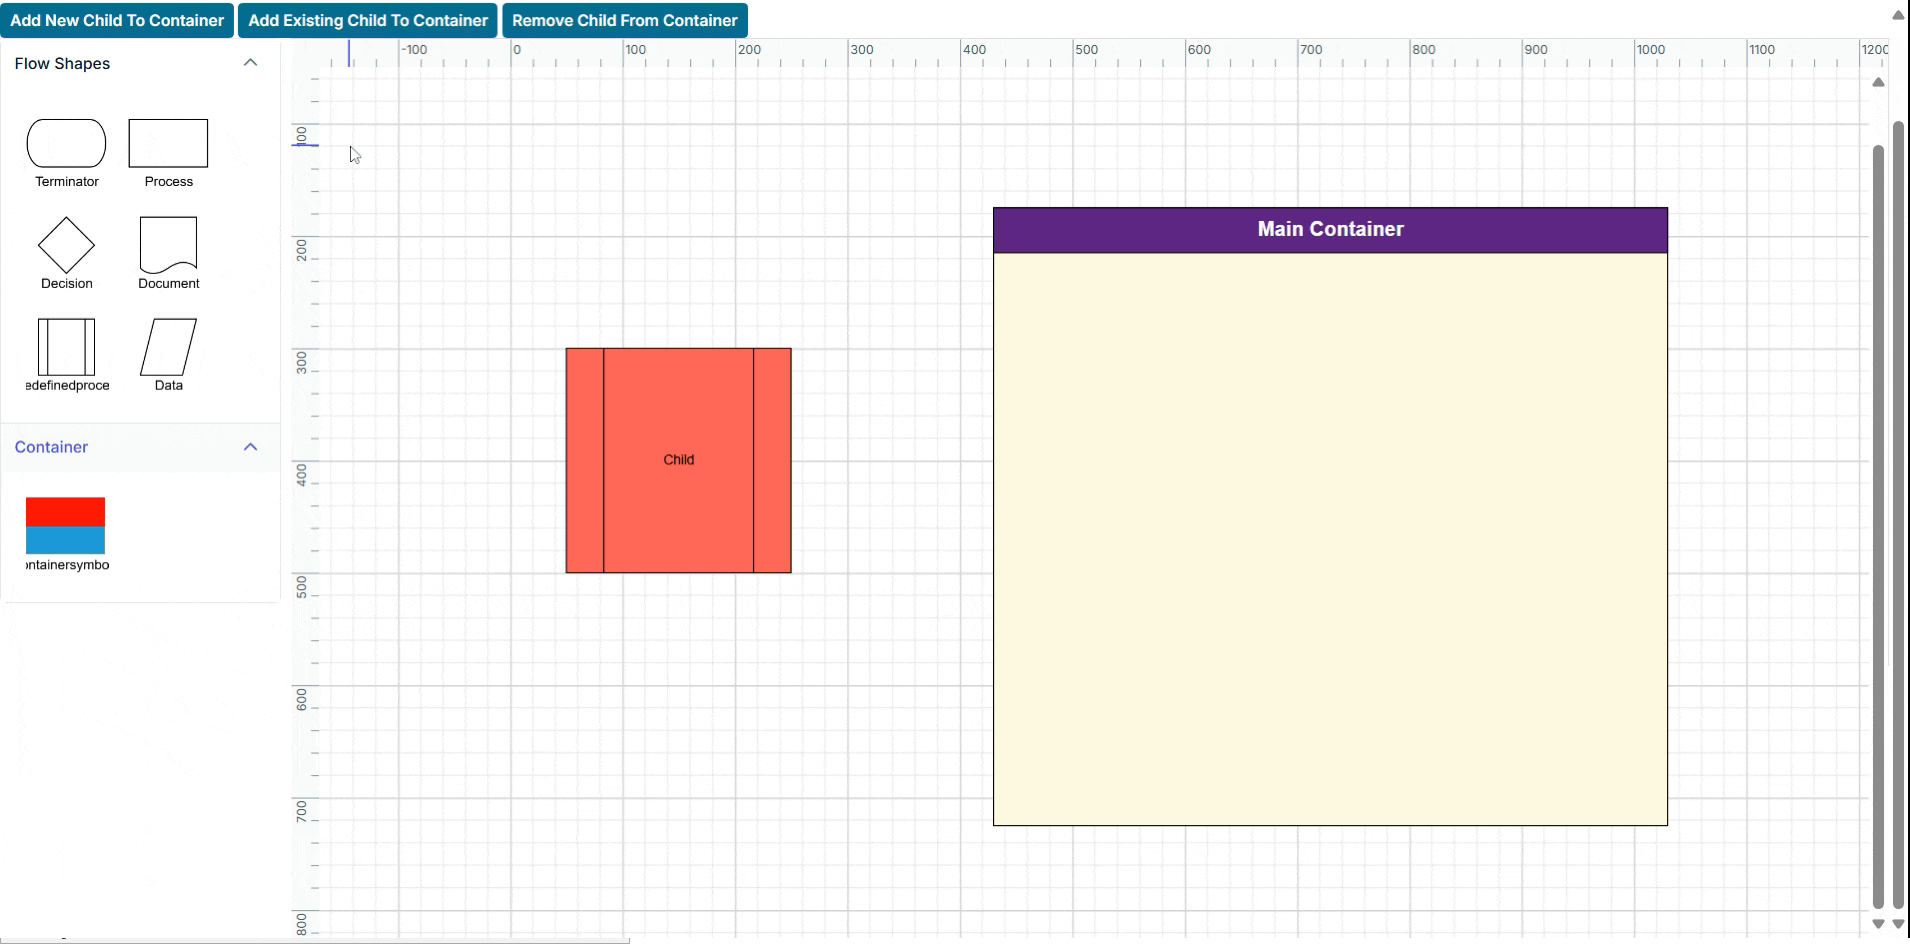Click the diagram scroll up arrow
1910x944 pixels.
pyautogui.click(x=1878, y=82)
